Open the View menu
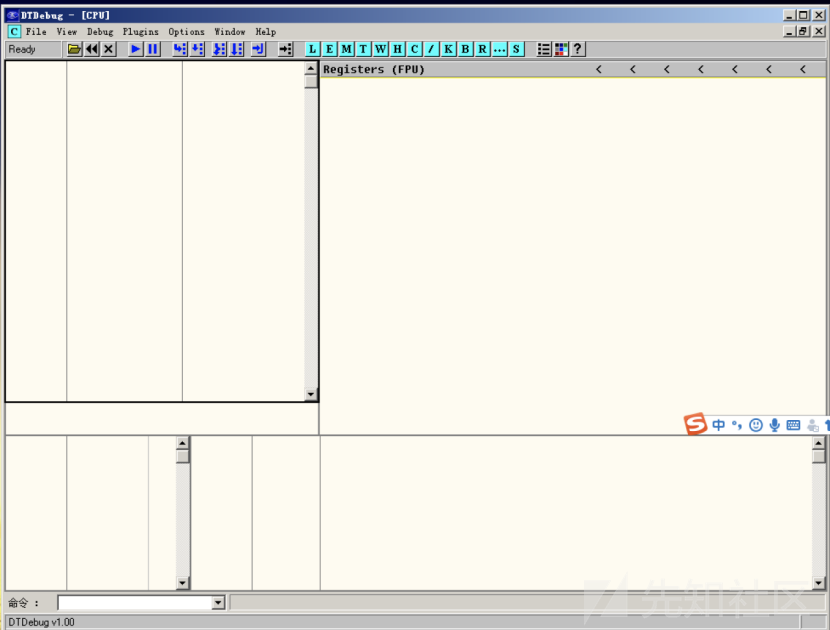The height and width of the screenshot is (630, 830). pos(67,32)
